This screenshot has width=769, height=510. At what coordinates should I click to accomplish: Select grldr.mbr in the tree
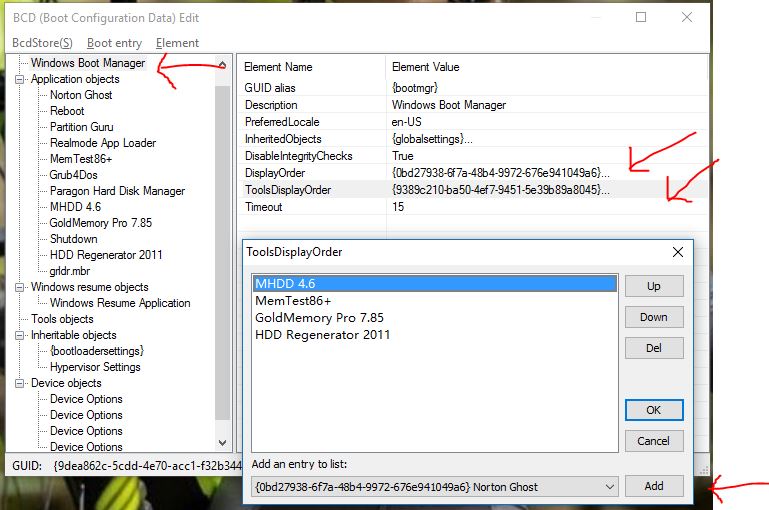70,271
